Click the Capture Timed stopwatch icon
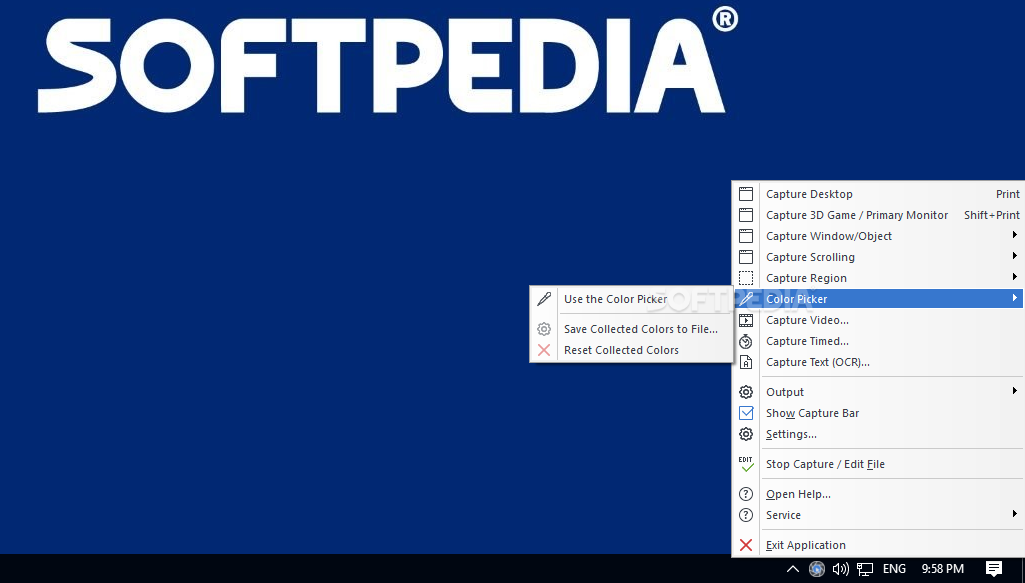The image size is (1025, 583). coord(746,341)
